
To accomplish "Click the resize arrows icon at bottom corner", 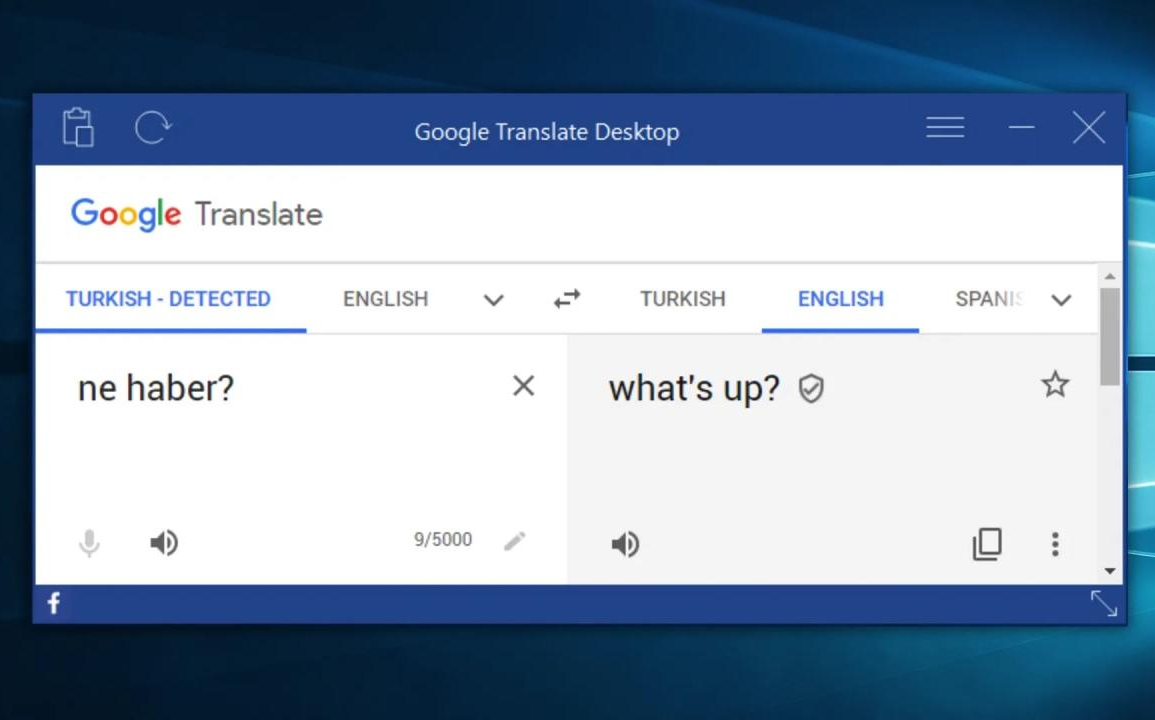I will point(1103,604).
